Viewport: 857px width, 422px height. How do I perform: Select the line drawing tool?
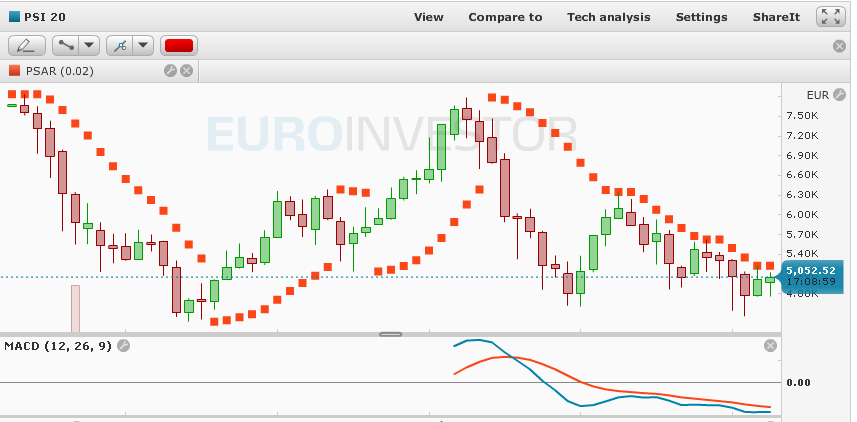66,45
